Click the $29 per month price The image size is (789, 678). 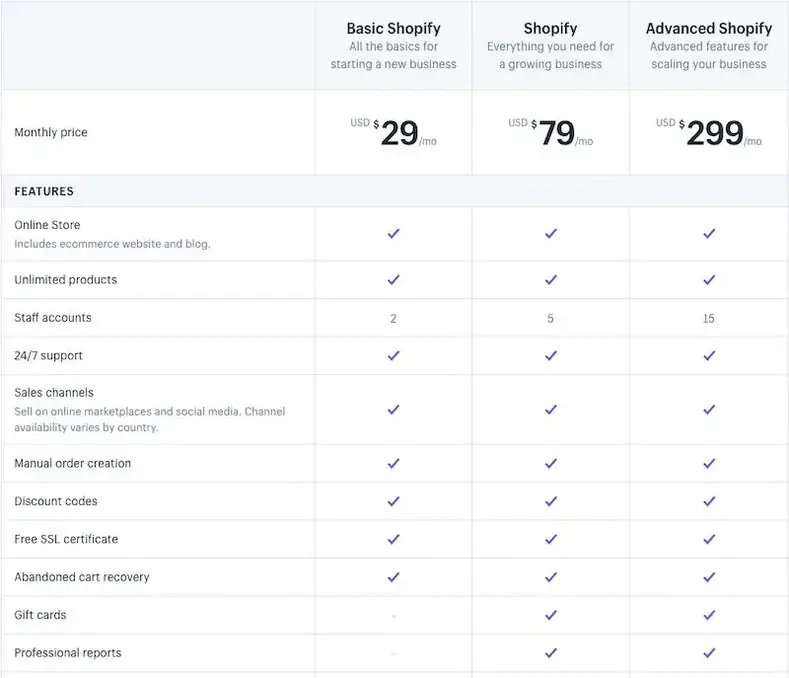pos(393,133)
